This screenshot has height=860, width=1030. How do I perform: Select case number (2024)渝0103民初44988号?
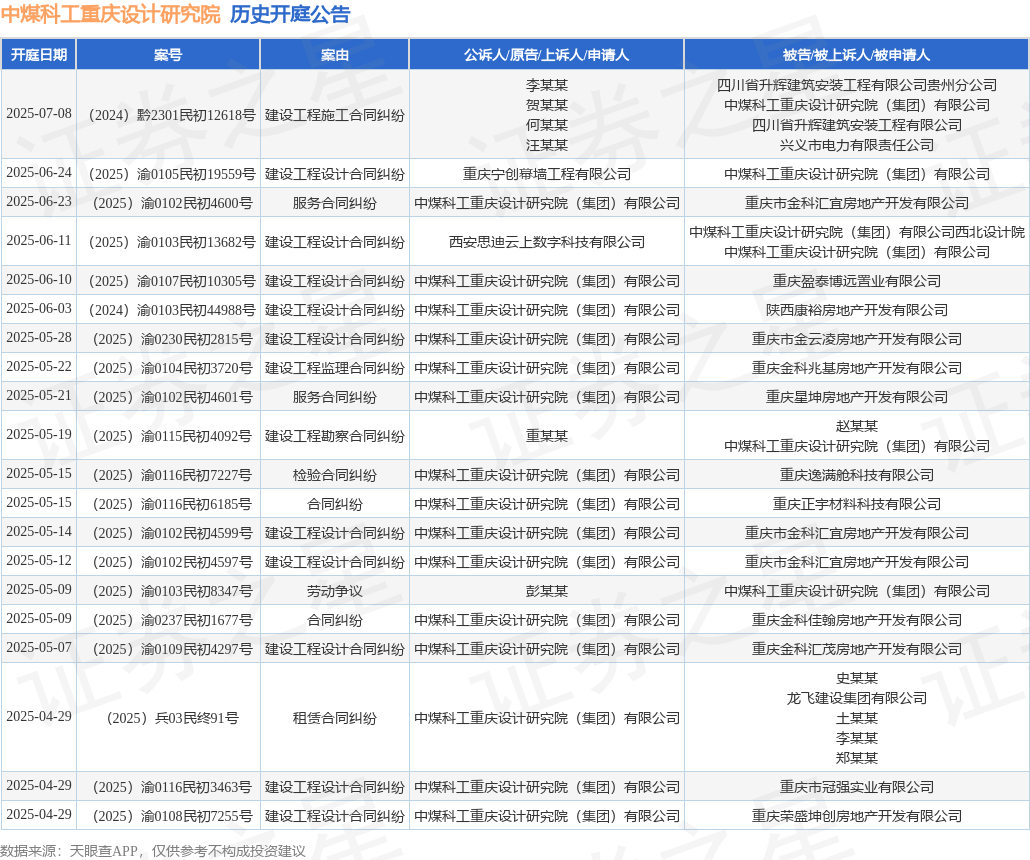pos(172,309)
